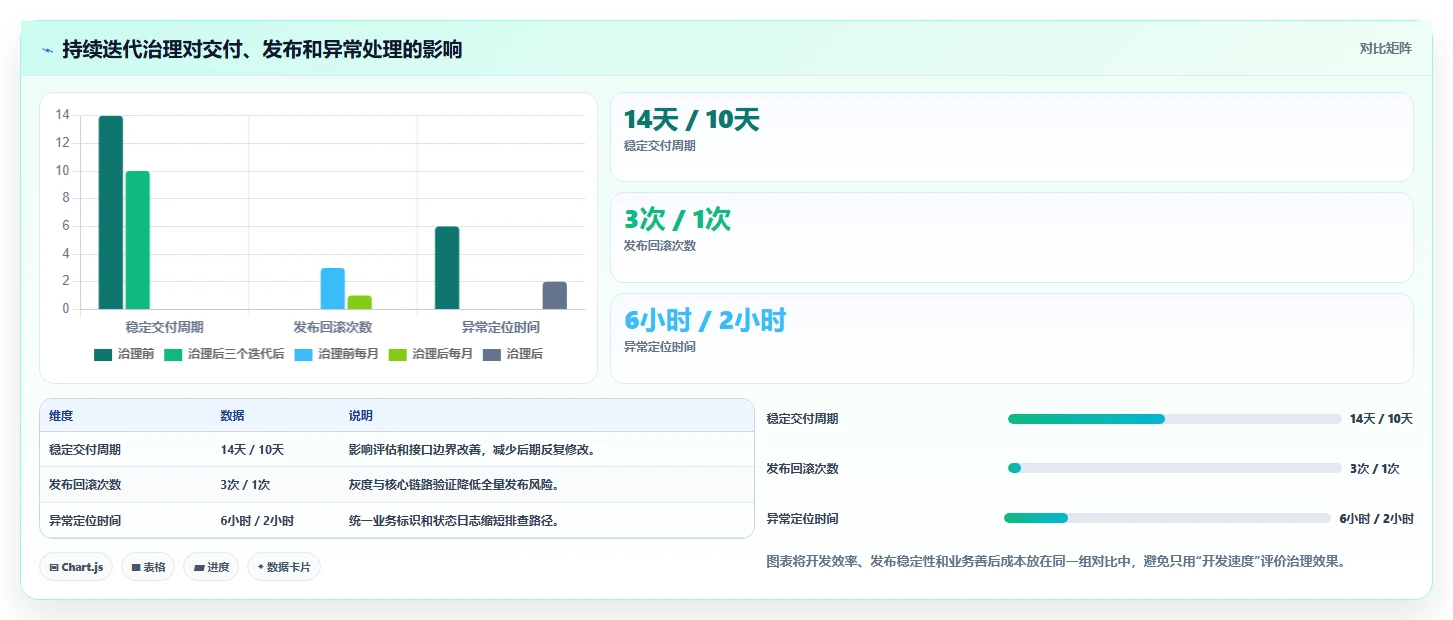This screenshot has width=1453, height=620.
Task: Click description starting 影响评估和接口边界改善
Action: click(474, 450)
